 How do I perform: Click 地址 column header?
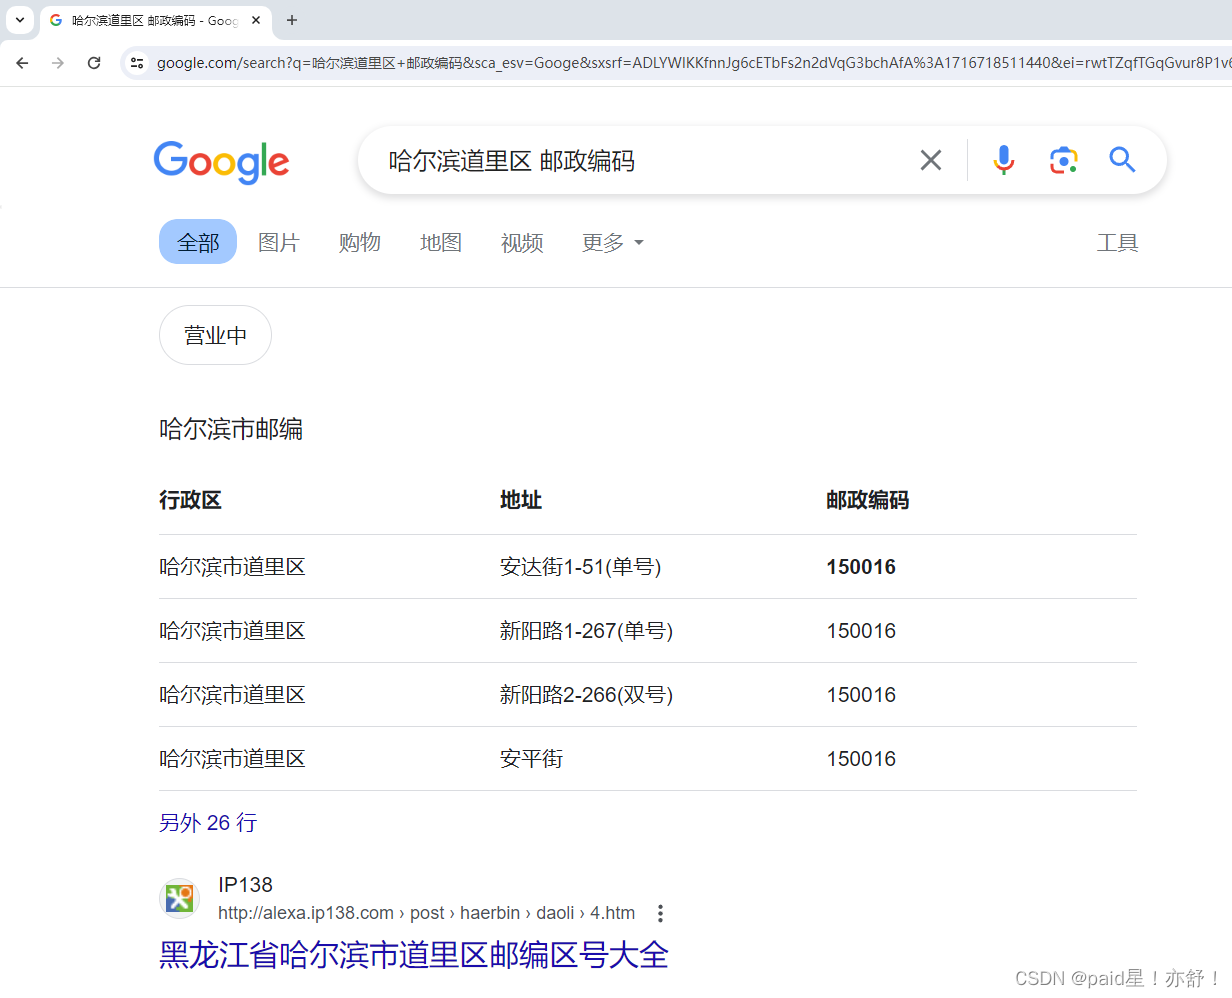click(x=521, y=500)
